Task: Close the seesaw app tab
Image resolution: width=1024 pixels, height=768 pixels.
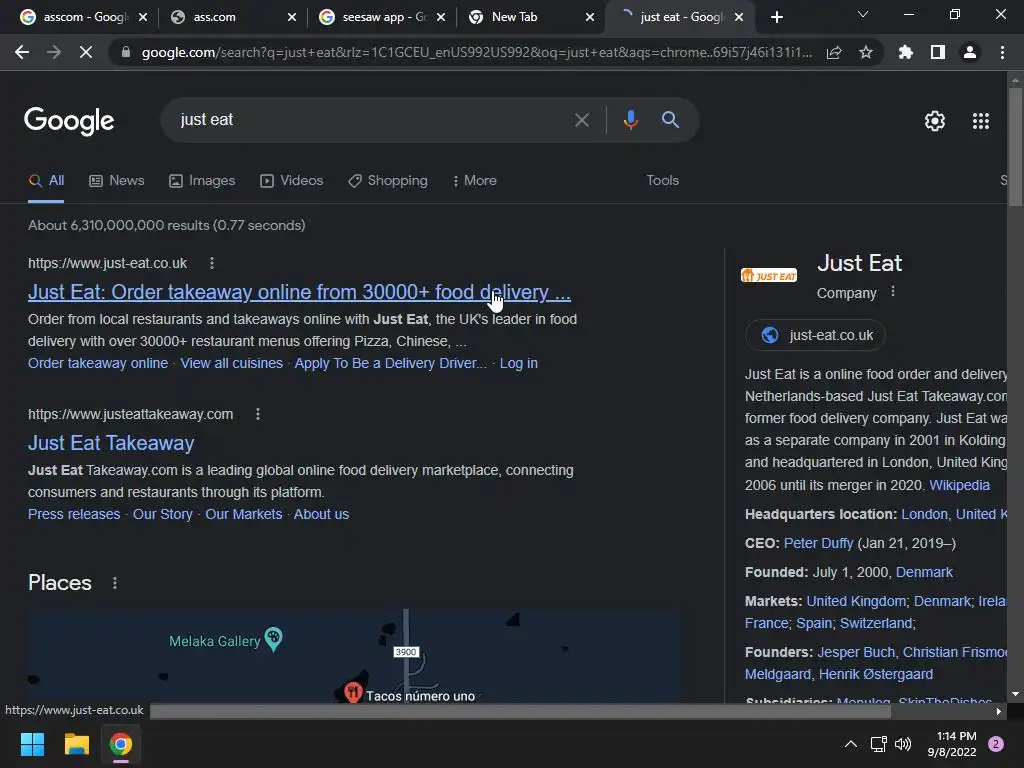Action: (441, 17)
